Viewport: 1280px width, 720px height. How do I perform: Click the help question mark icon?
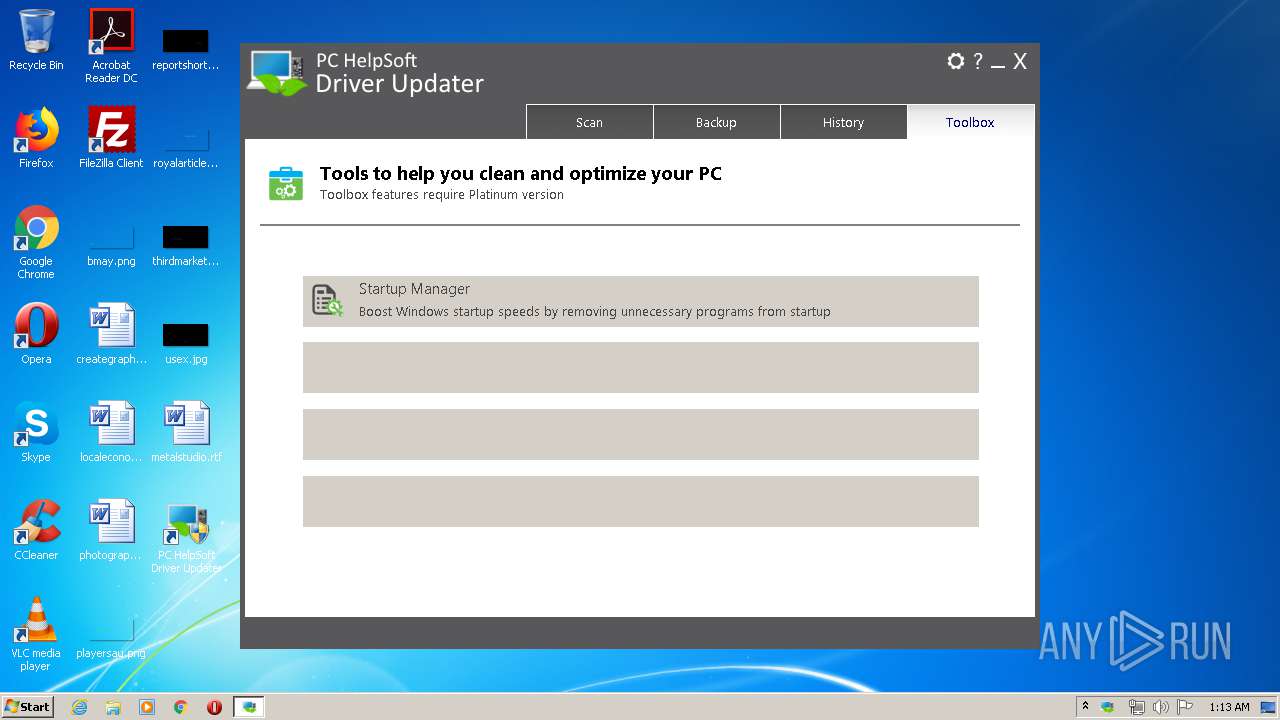(978, 61)
